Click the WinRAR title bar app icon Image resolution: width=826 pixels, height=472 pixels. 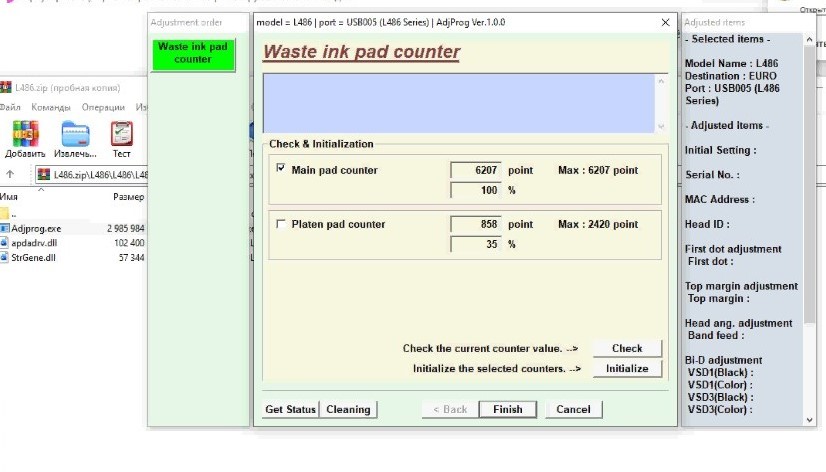5,87
